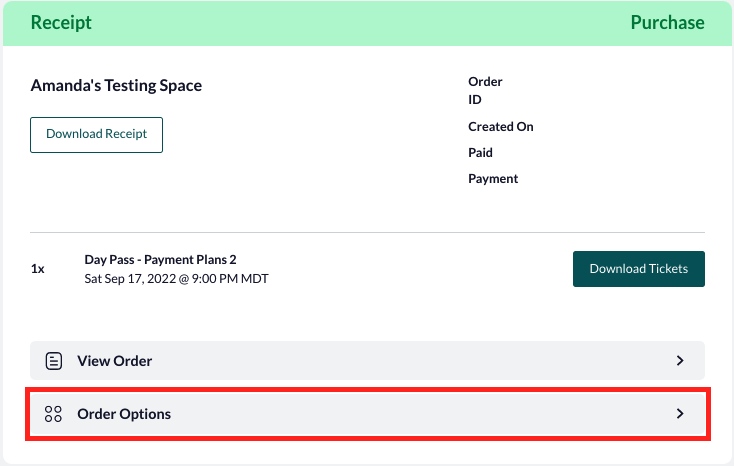The image size is (734, 466).
Task: Expand View Order using its chevron arrow
Action: pyautogui.click(x=680, y=361)
